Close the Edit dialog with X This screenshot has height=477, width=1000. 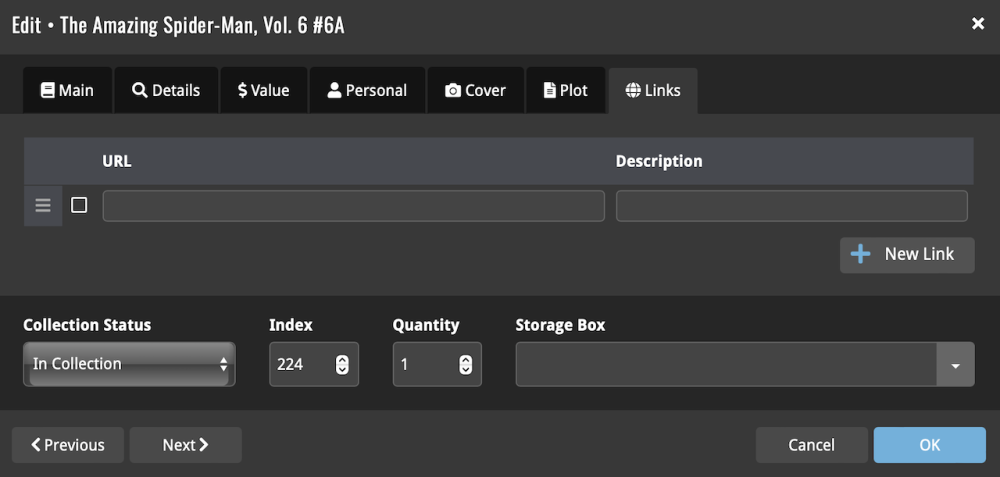[978, 24]
